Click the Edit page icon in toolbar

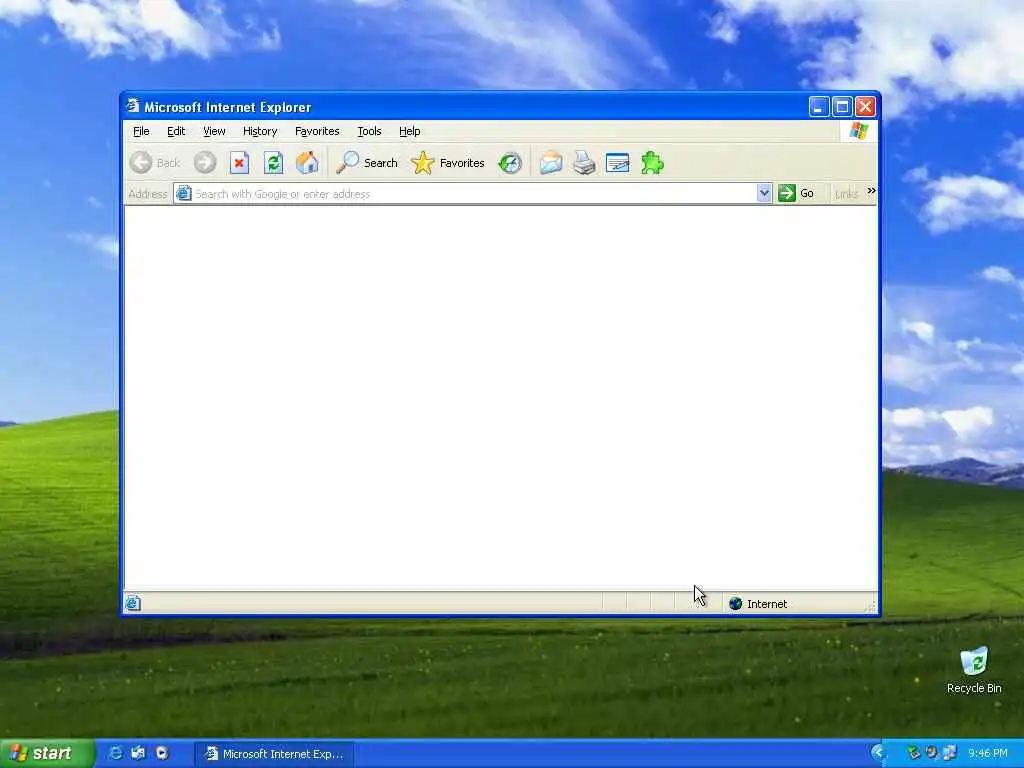[x=618, y=163]
